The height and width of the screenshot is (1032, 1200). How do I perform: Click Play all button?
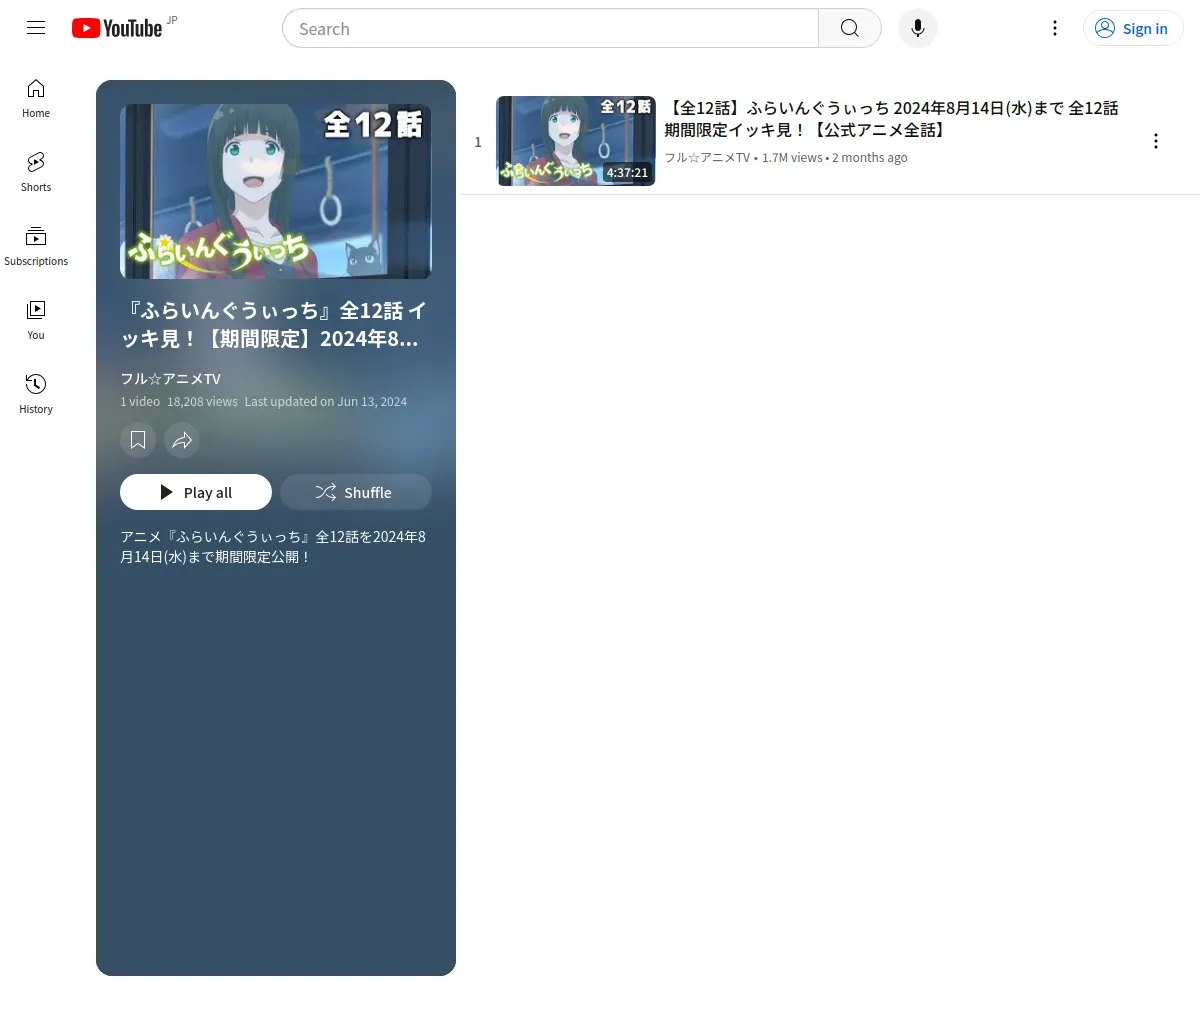(x=196, y=492)
